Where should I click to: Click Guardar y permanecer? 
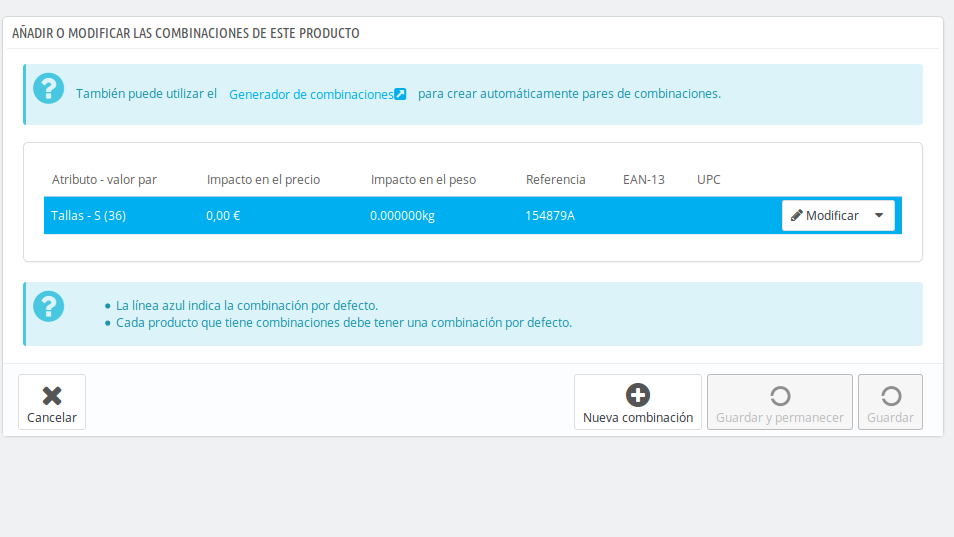tap(779, 402)
